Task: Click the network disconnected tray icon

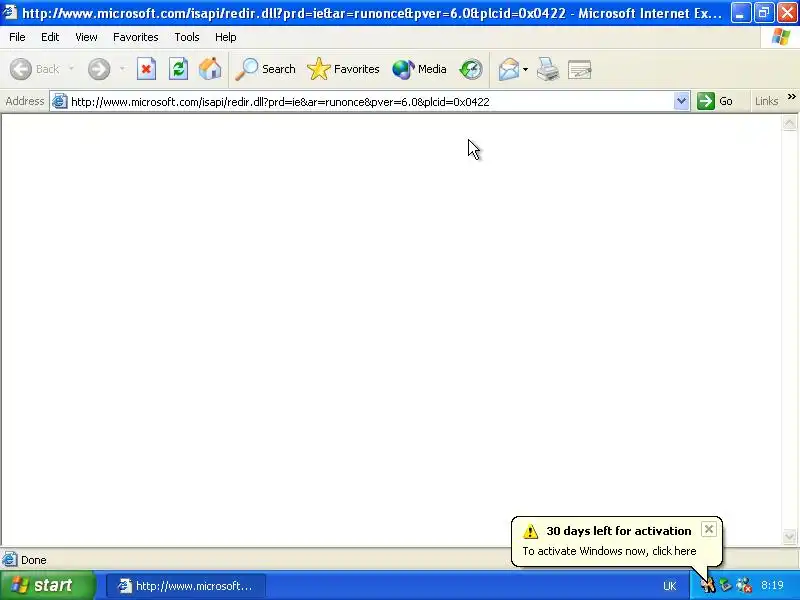Action: (x=744, y=585)
